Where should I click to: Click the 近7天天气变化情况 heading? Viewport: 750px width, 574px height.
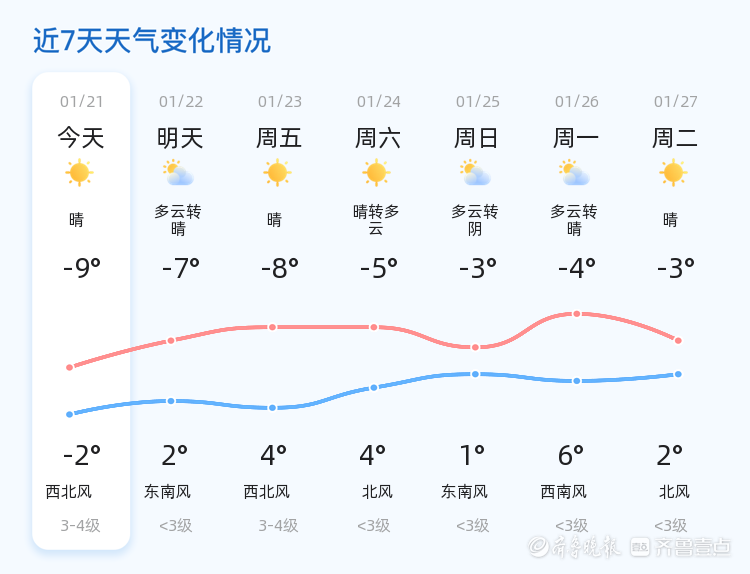pos(152,41)
